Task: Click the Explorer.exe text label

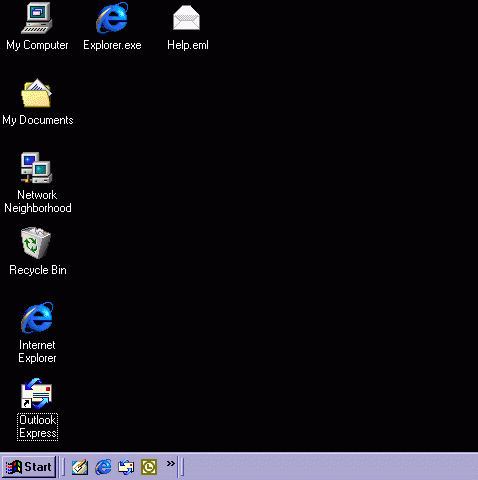Action: pyautogui.click(x=112, y=45)
